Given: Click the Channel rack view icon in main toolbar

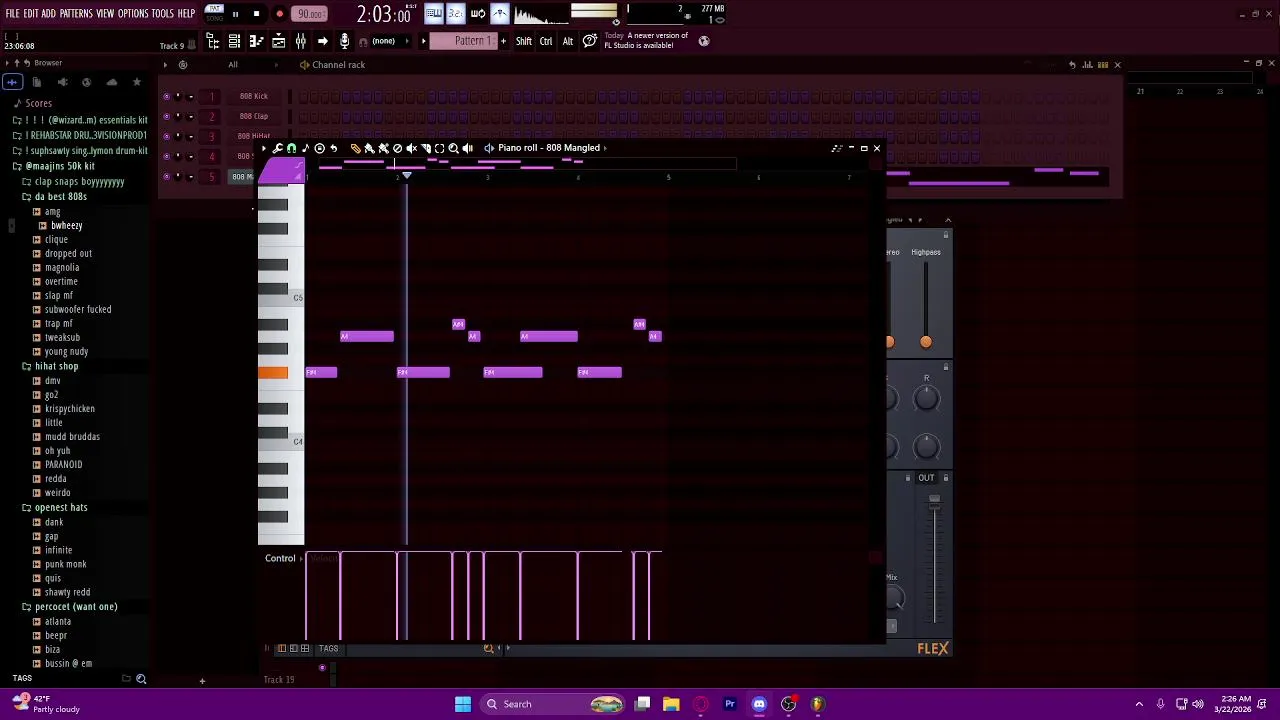Looking at the screenshot, I should [x=234, y=41].
